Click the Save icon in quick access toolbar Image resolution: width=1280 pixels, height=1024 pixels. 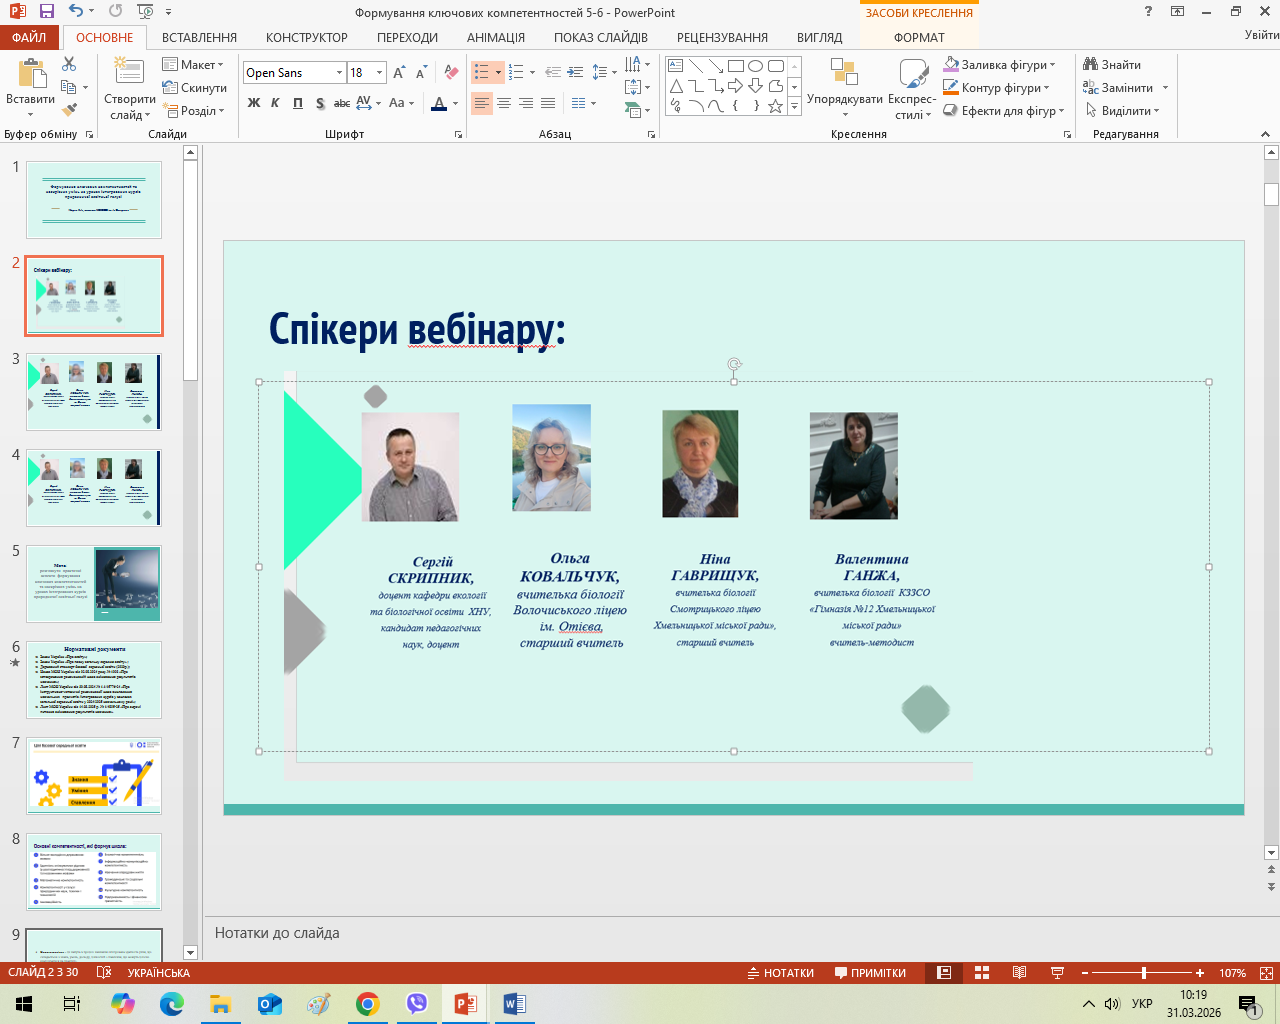click(x=46, y=12)
